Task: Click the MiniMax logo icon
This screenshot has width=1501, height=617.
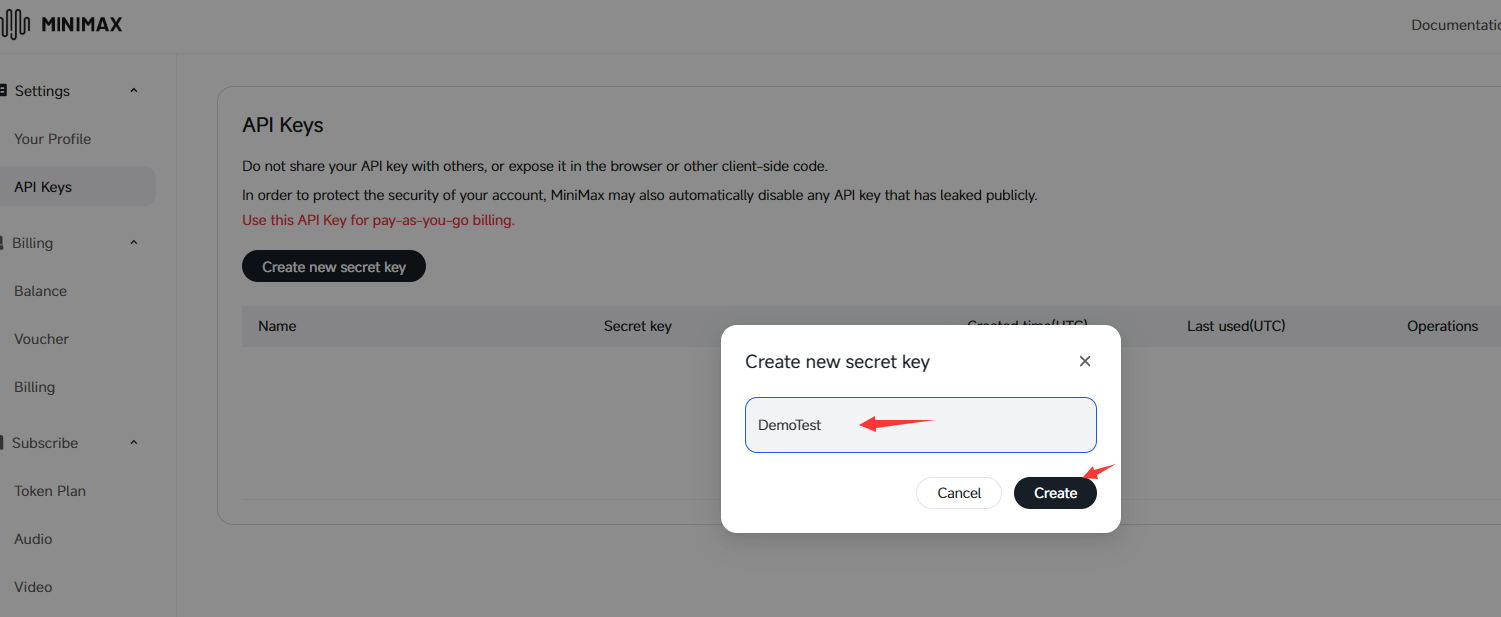Action: click(x=16, y=24)
